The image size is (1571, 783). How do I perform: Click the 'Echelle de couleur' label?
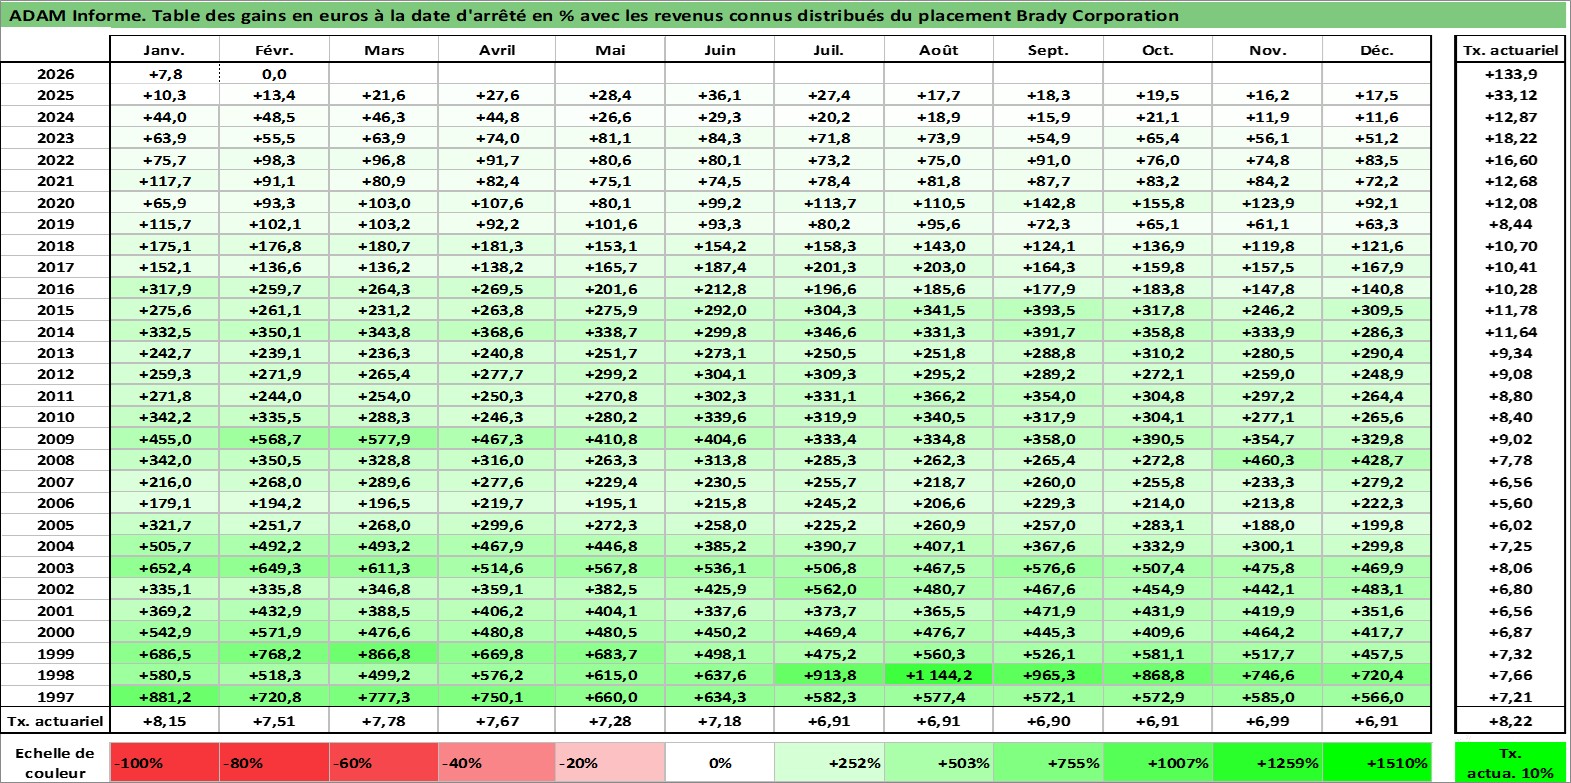pos(55,762)
